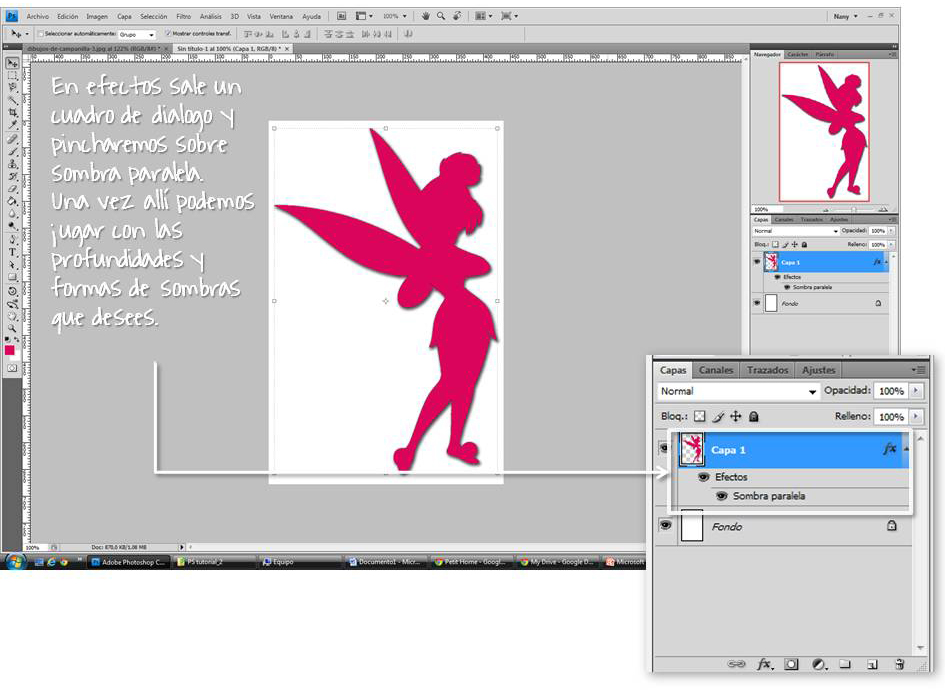Viewport: 945px width, 690px height.
Task: Create new group in enlarged Capas panel
Action: 845,664
